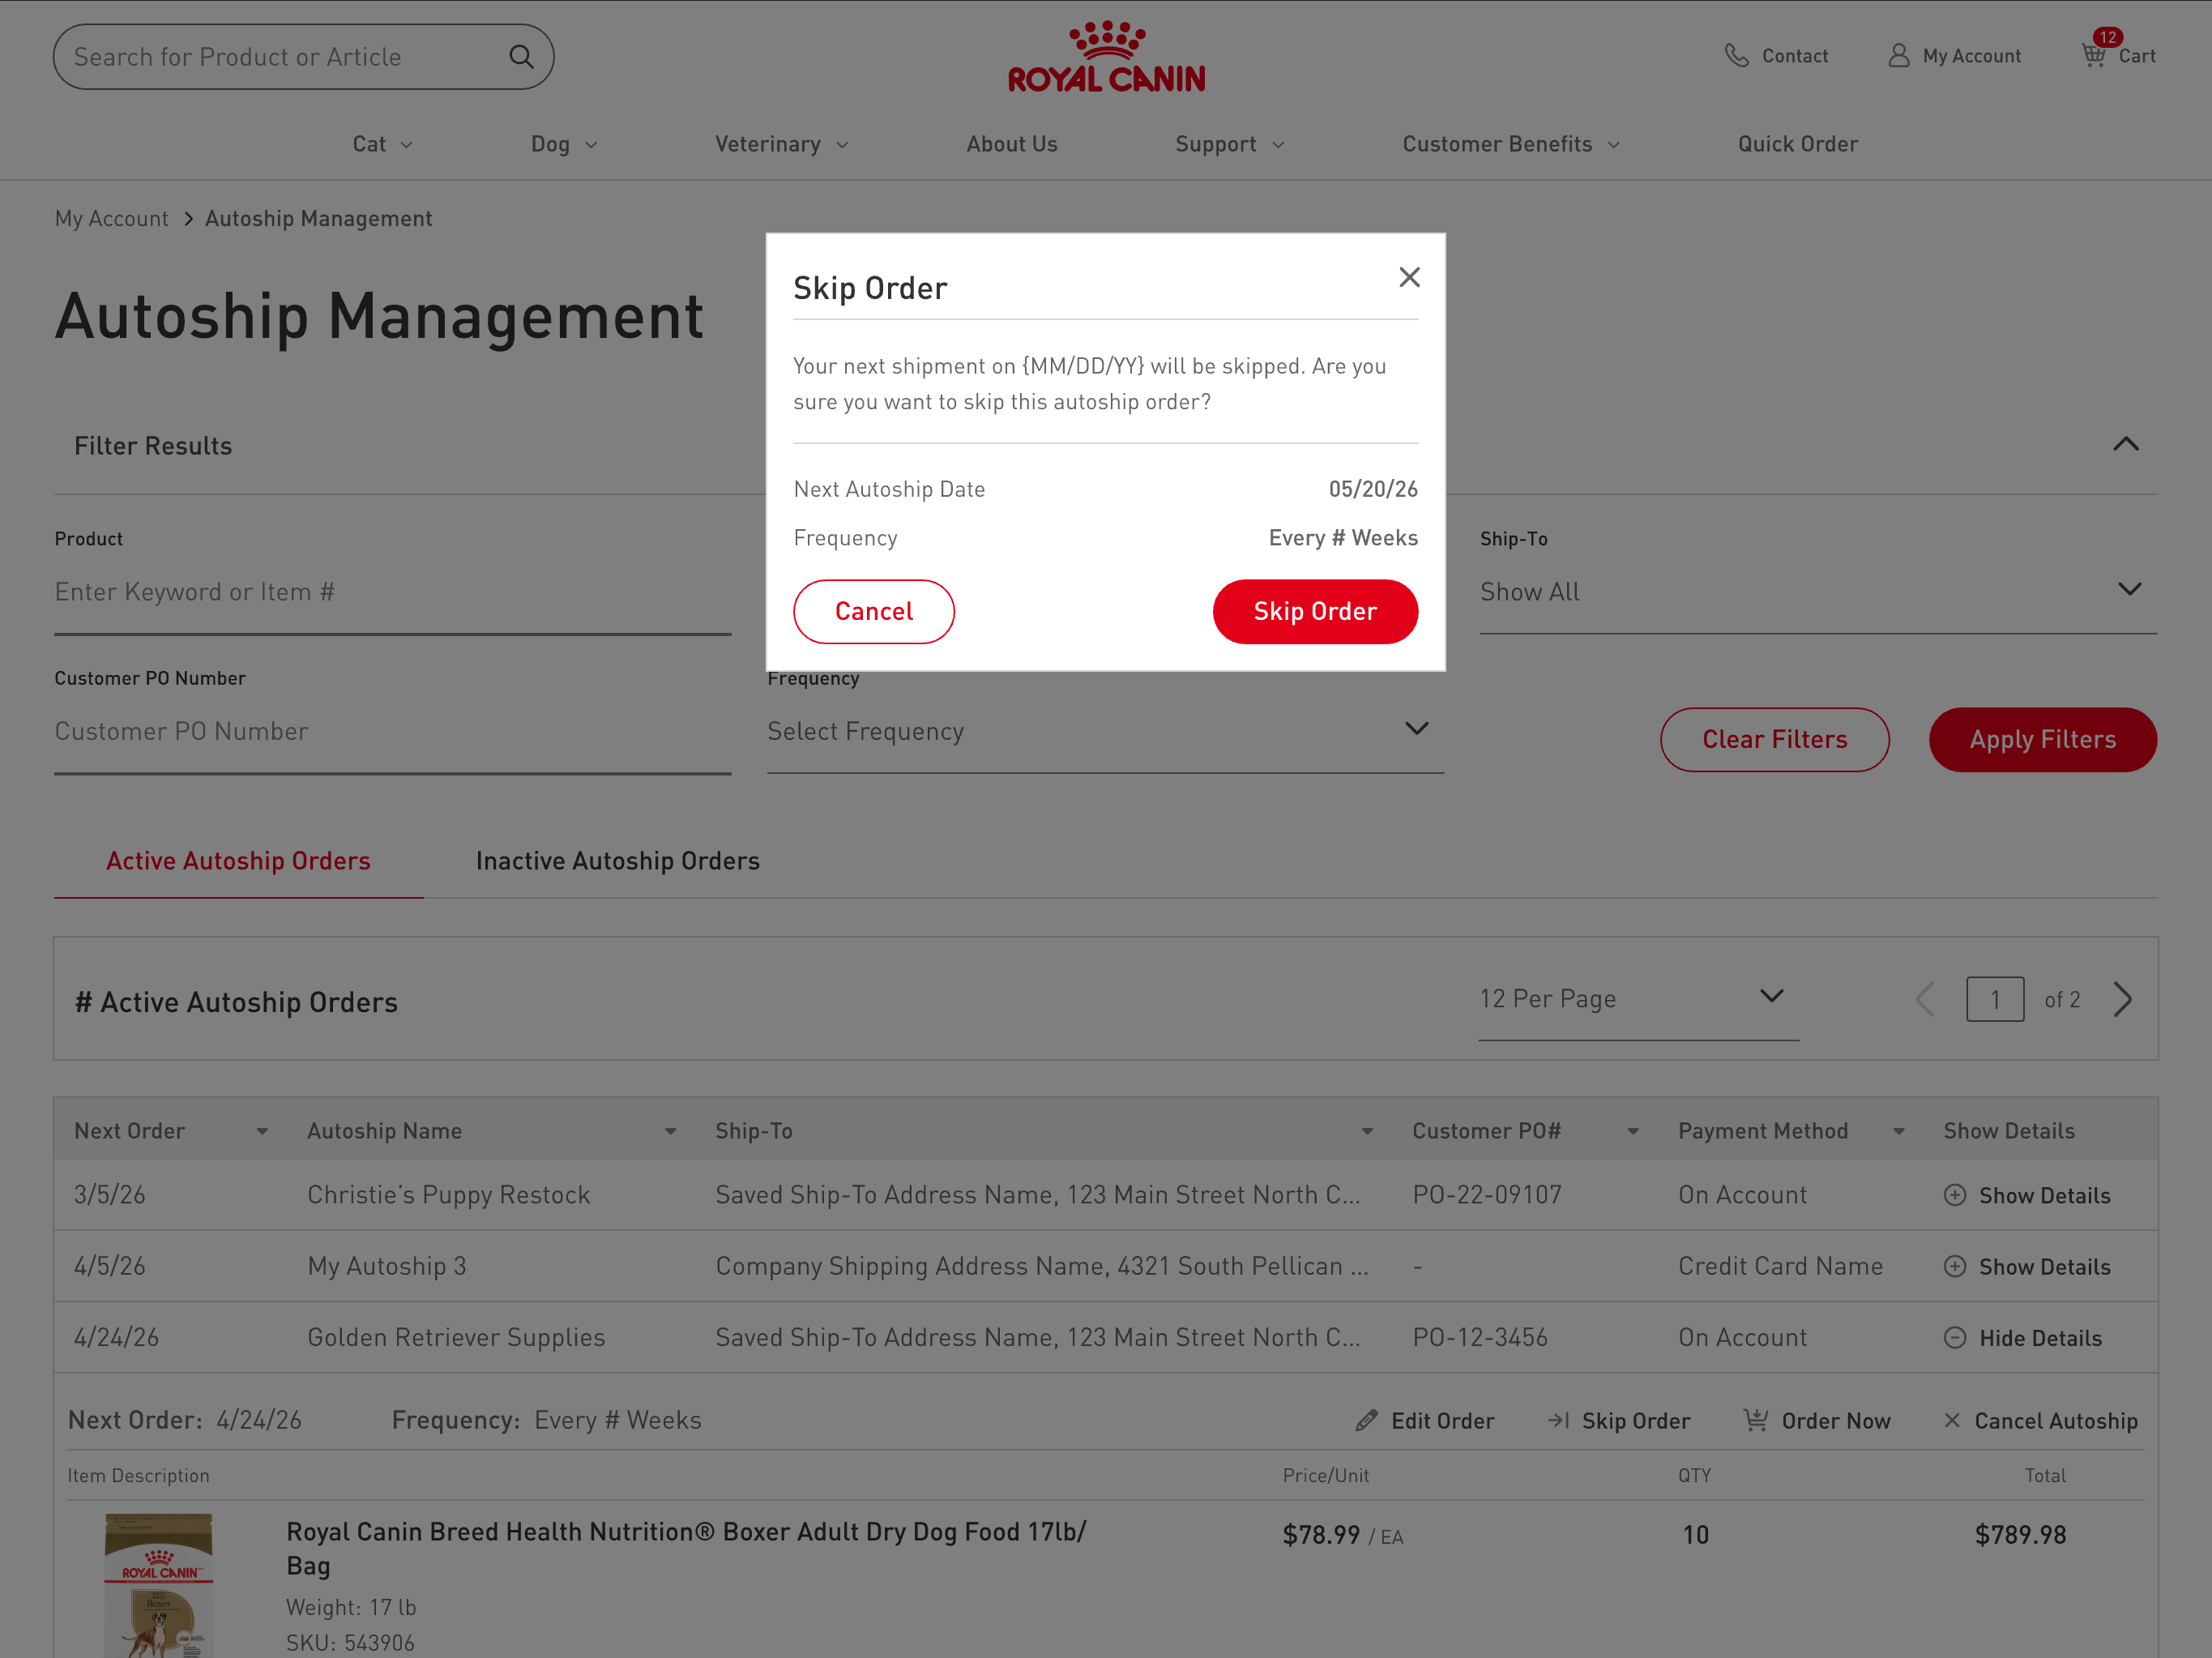The image size is (2212, 1658).
Task: Collapse the Filter Results section
Action: coord(2125,445)
